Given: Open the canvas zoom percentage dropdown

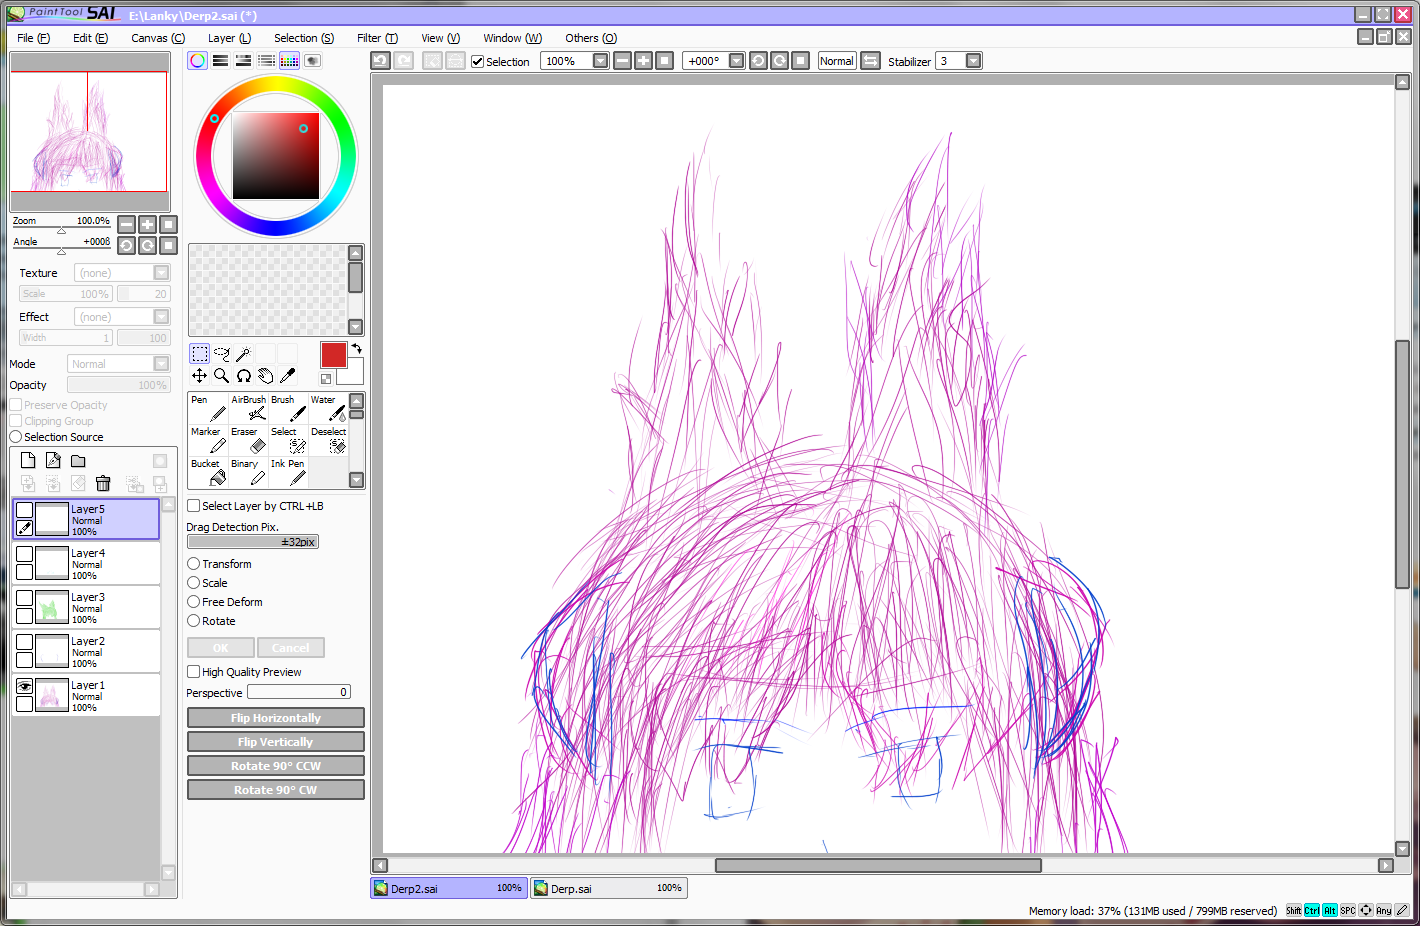Looking at the screenshot, I should (x=600, y=61).
